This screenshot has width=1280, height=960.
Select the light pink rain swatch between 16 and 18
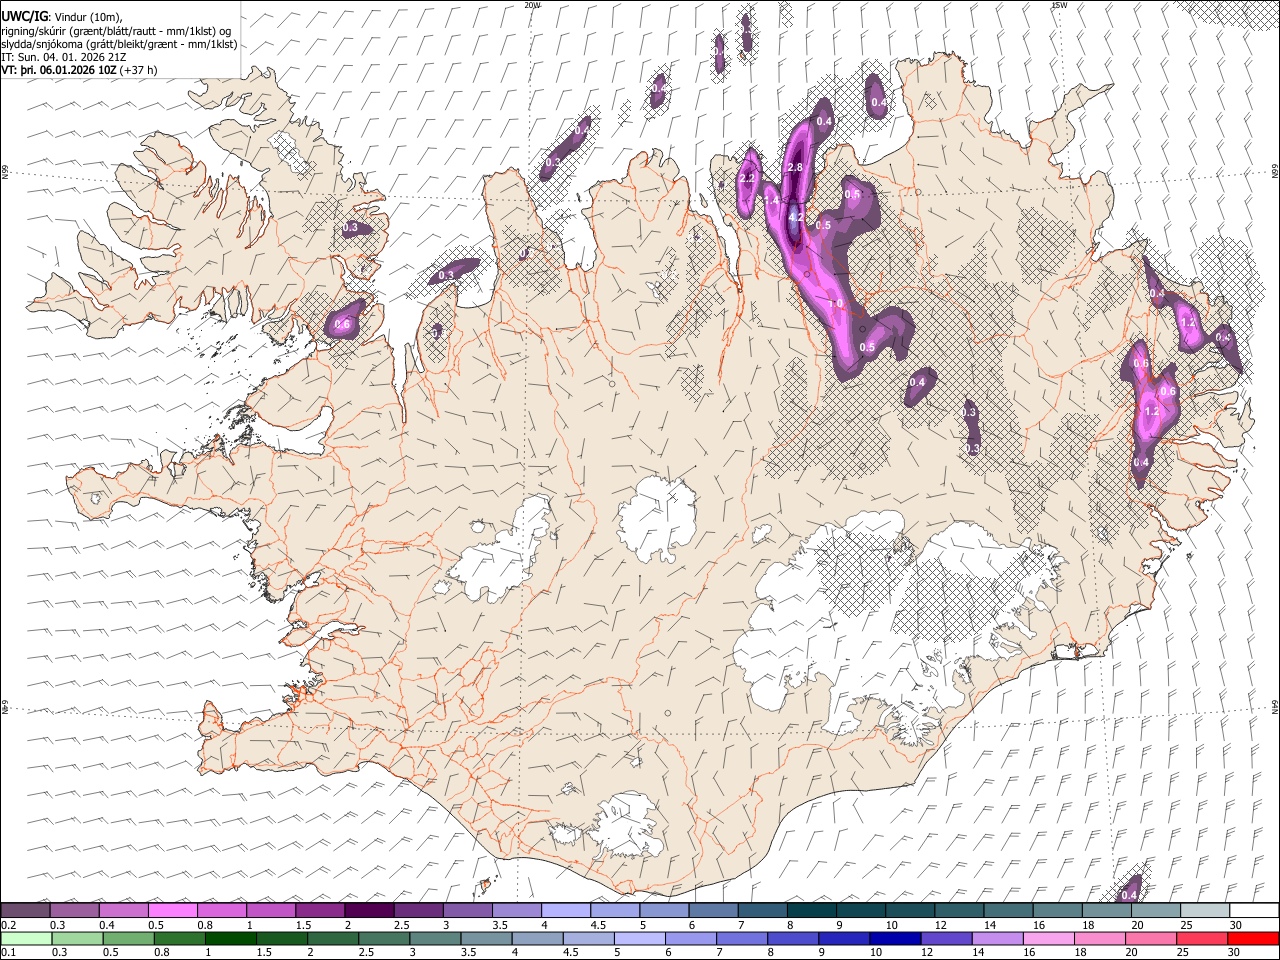[x=1048, y=938]
